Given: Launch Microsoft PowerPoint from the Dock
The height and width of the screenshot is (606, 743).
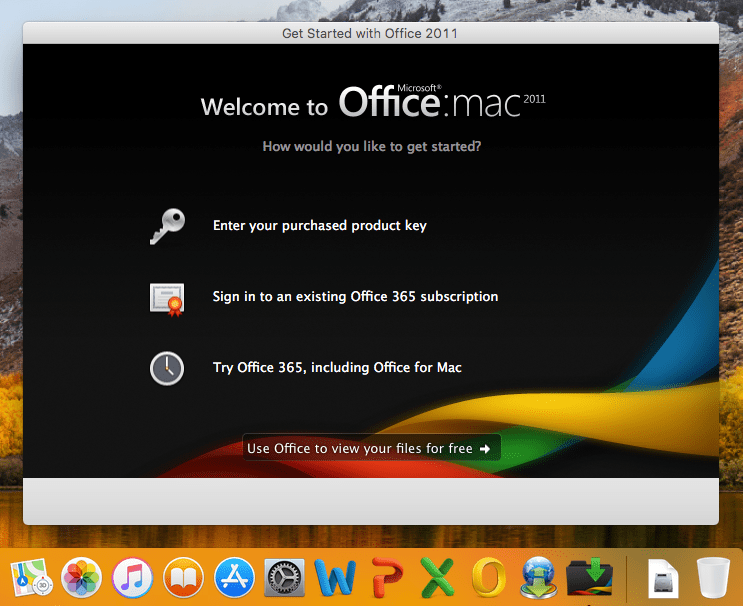Looking at the screenshot, I should click(387, 578).
